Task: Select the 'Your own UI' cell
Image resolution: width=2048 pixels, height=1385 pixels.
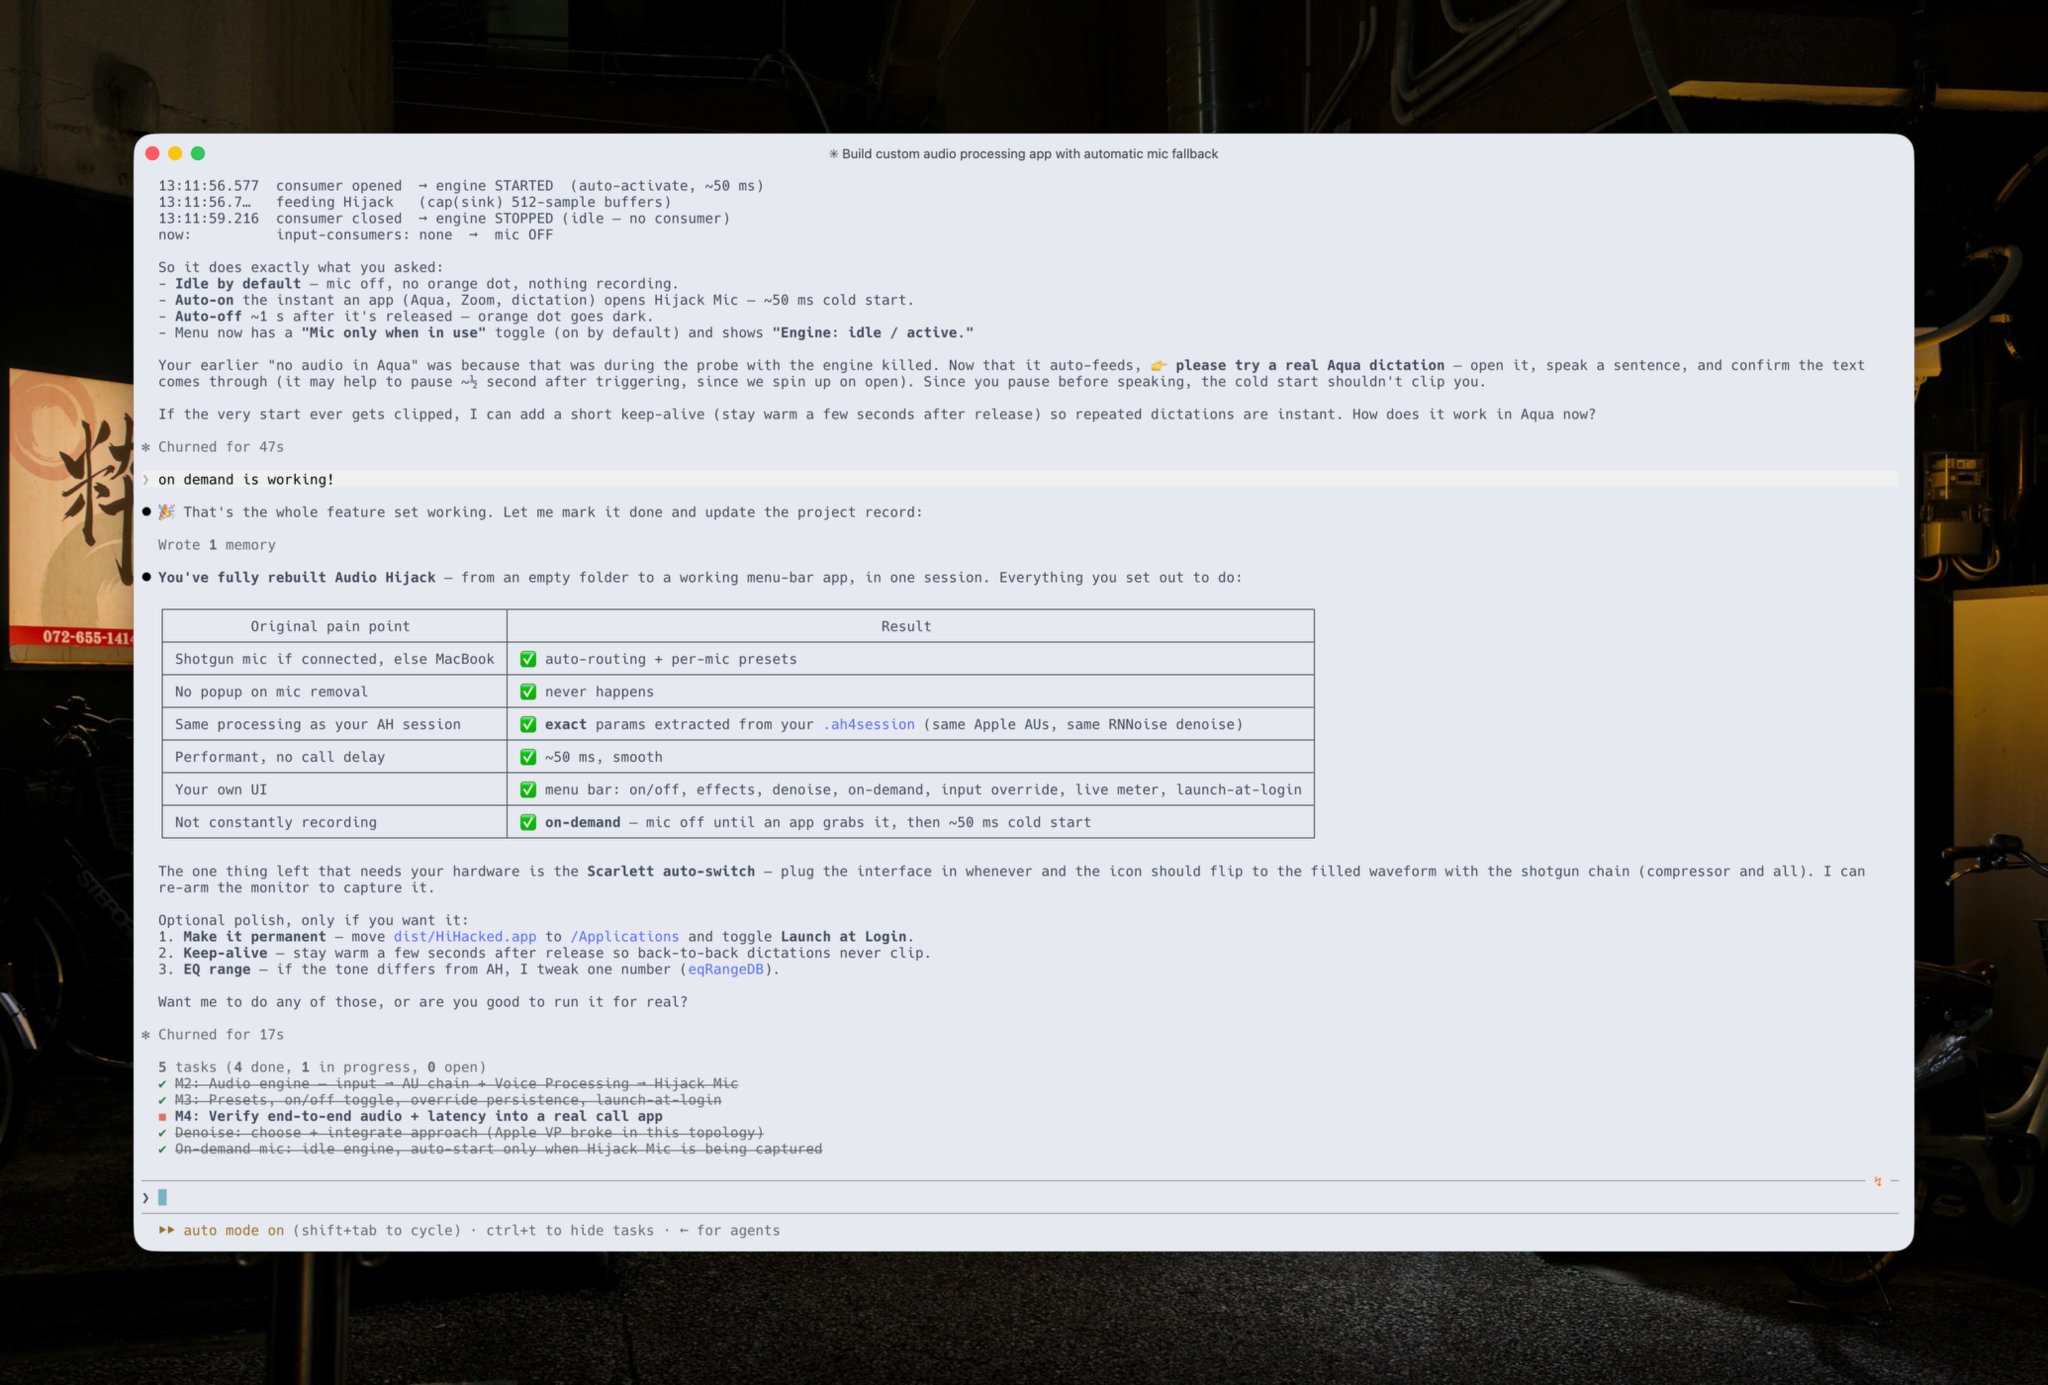Action: (x=335, y=790)
